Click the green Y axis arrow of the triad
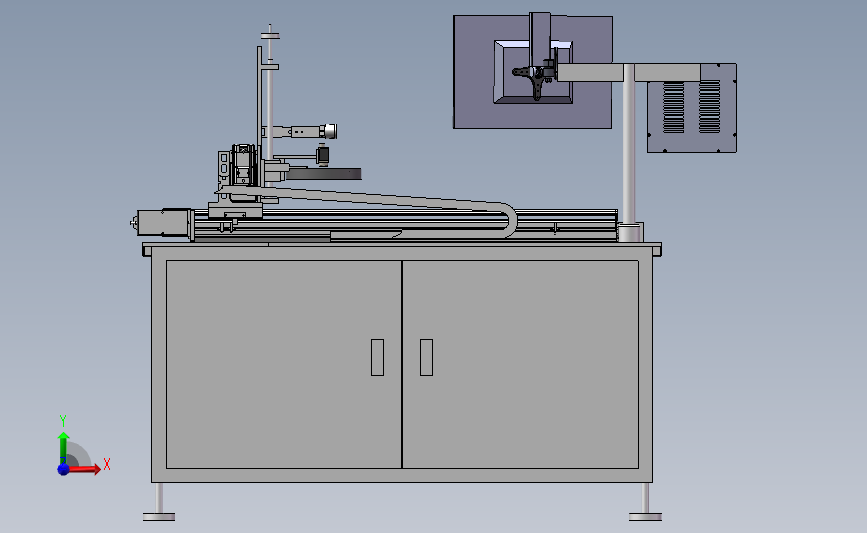This screenshot has width=867, height=533. pyautogui.click(x=63, y=448)
